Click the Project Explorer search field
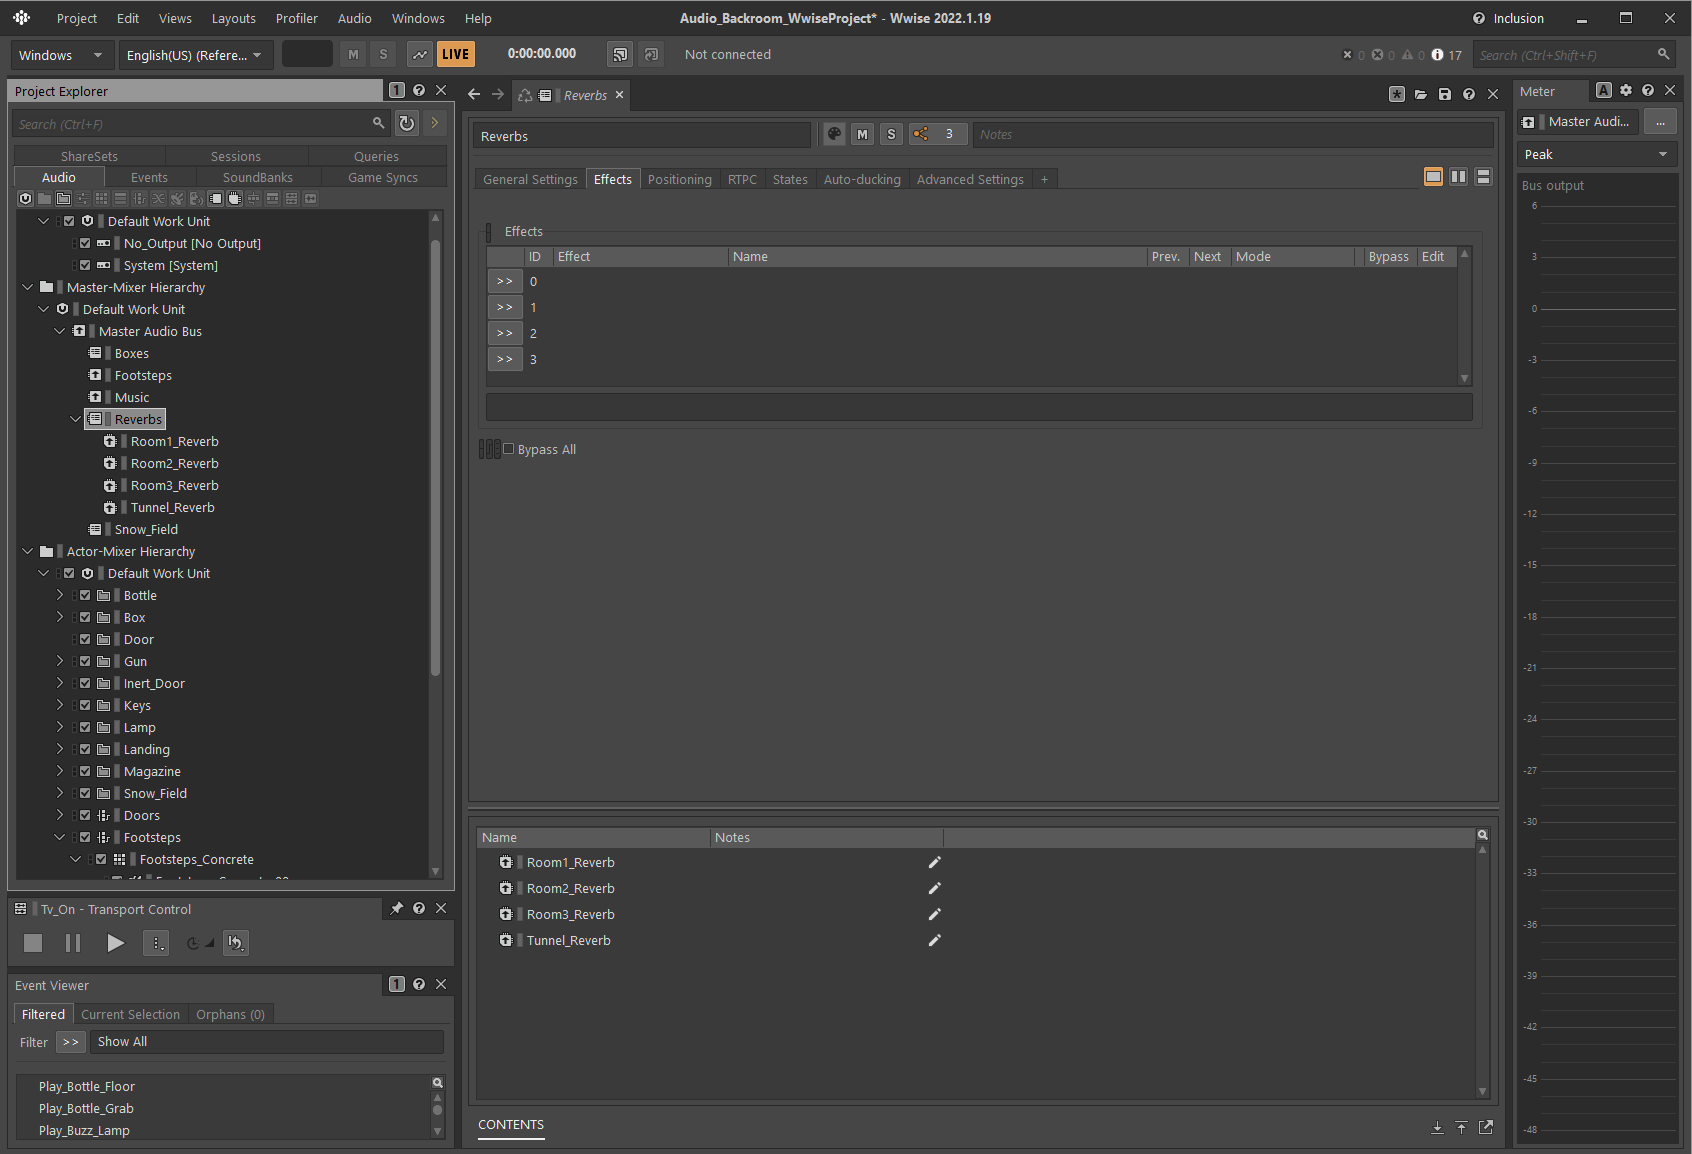The width and height of the screenshot is (1692, 1154). (x=190, y=124)
